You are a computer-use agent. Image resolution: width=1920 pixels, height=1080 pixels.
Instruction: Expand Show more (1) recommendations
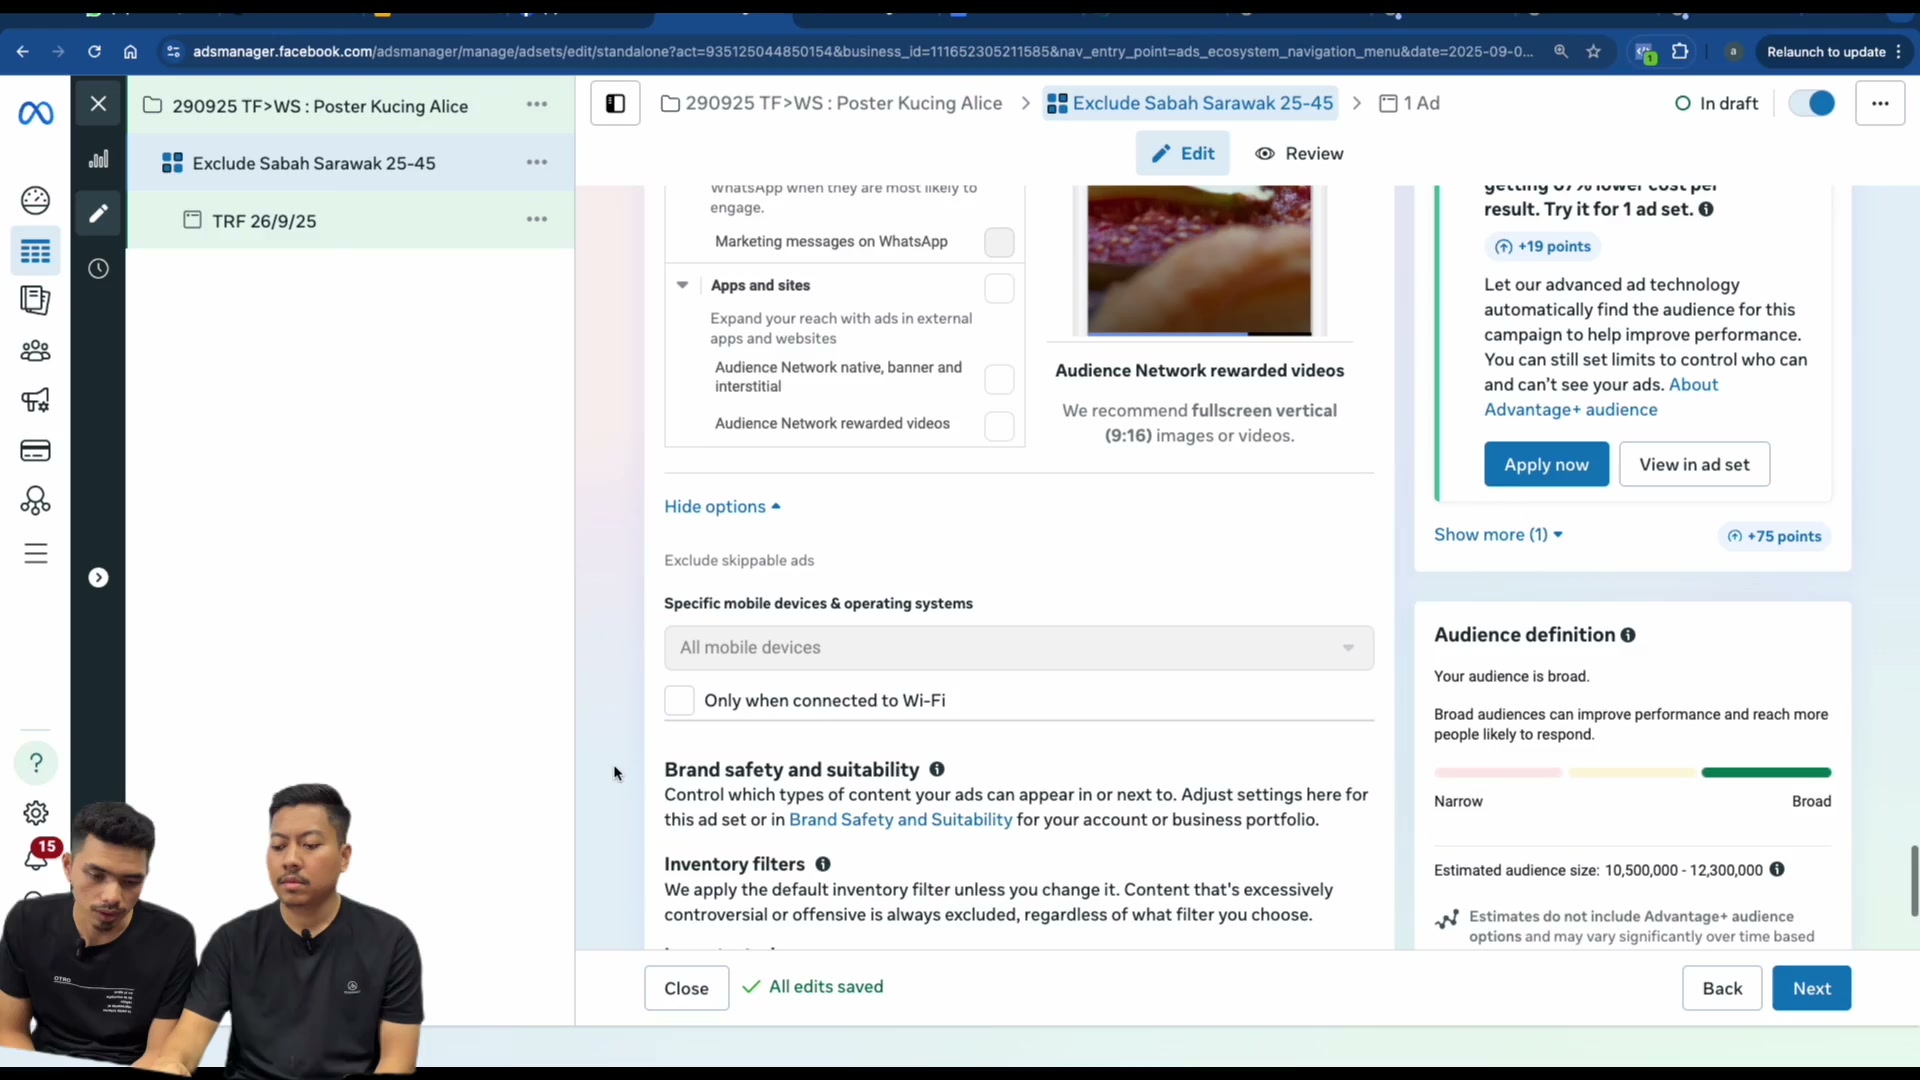(x=1498, y=535)
